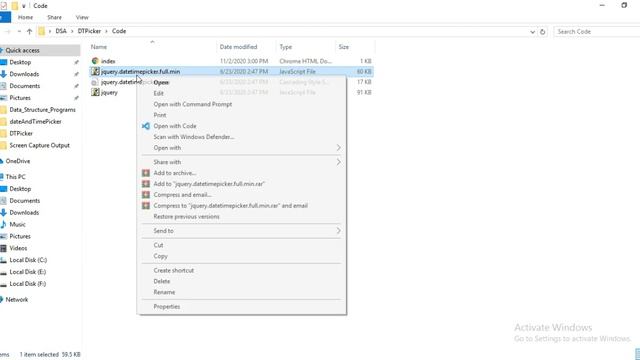Choose Add to jquery.datetimepicker.full.min.rar
This screenshot has height=360, width=640.
click(x=241, y=184)
